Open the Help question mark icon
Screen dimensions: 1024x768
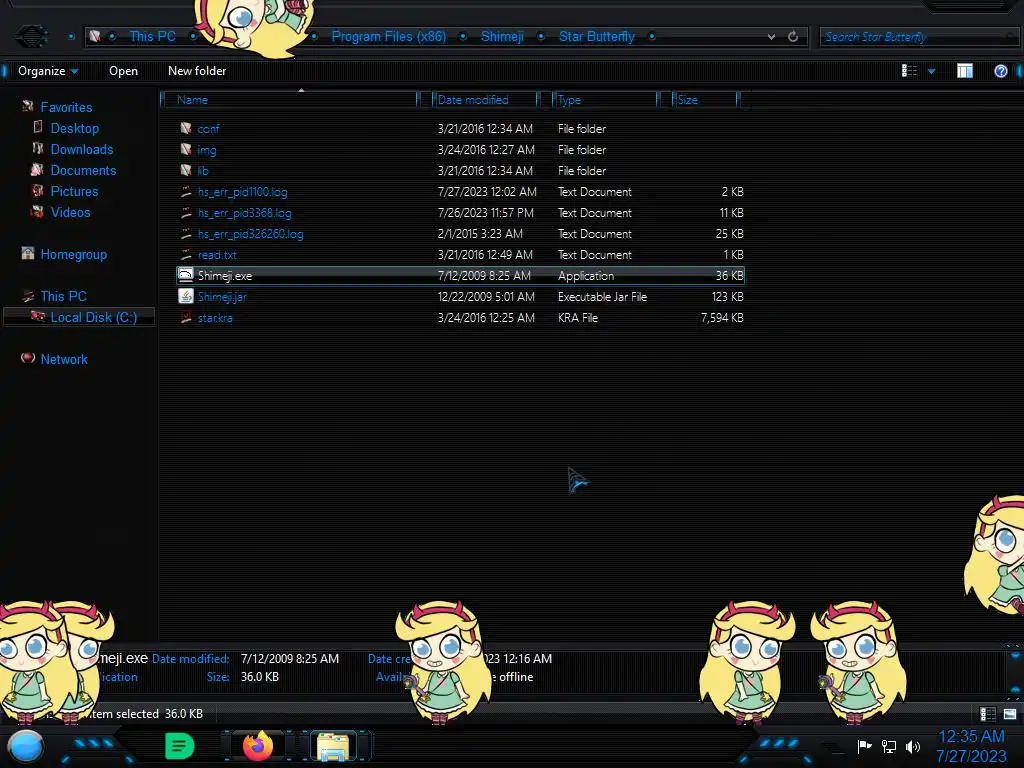(1000, 71)
